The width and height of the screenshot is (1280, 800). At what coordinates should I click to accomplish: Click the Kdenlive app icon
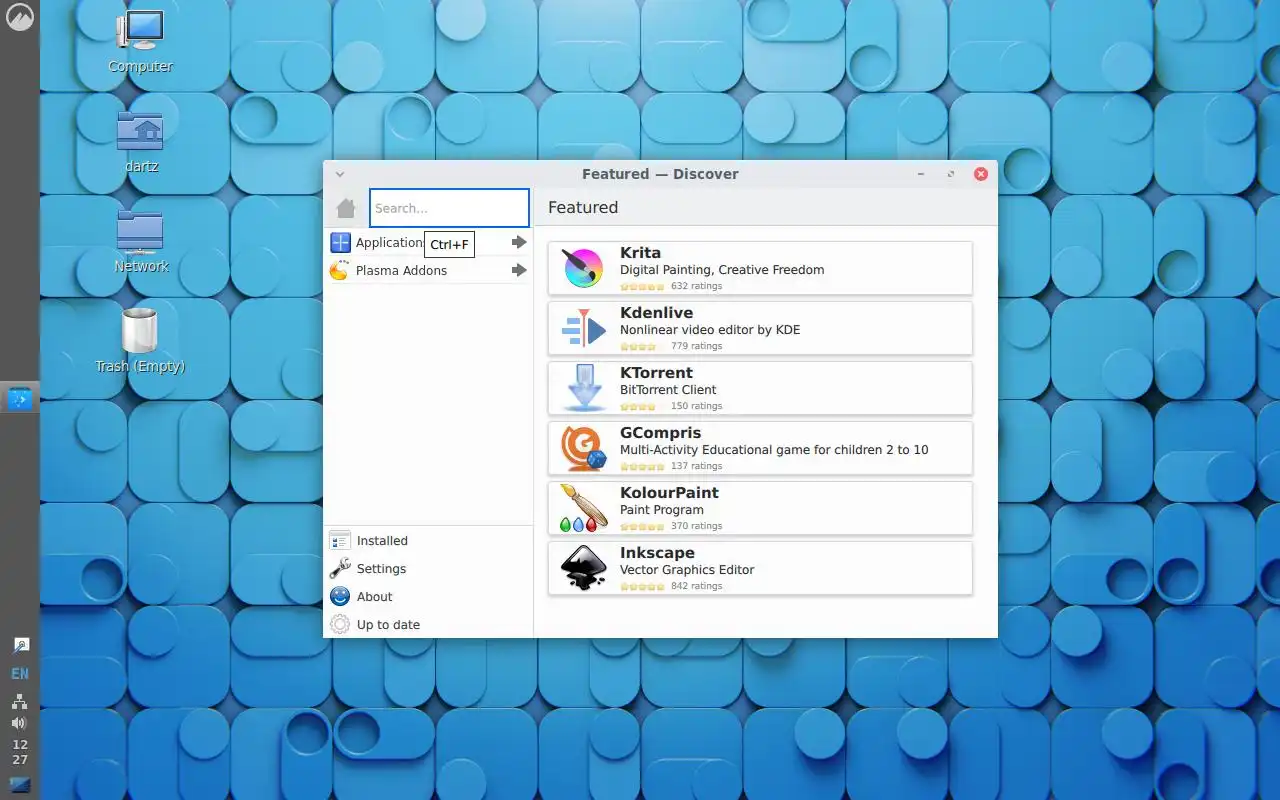583,328
